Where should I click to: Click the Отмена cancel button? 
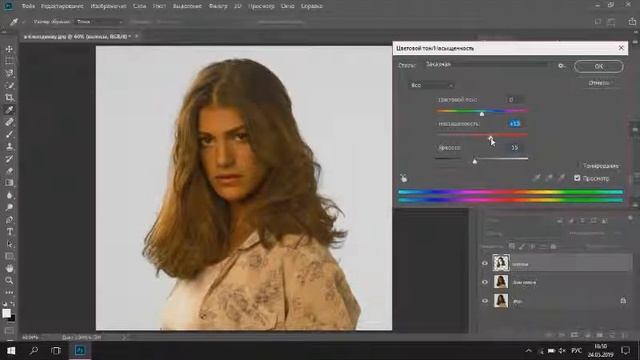[x=599, y=82]
